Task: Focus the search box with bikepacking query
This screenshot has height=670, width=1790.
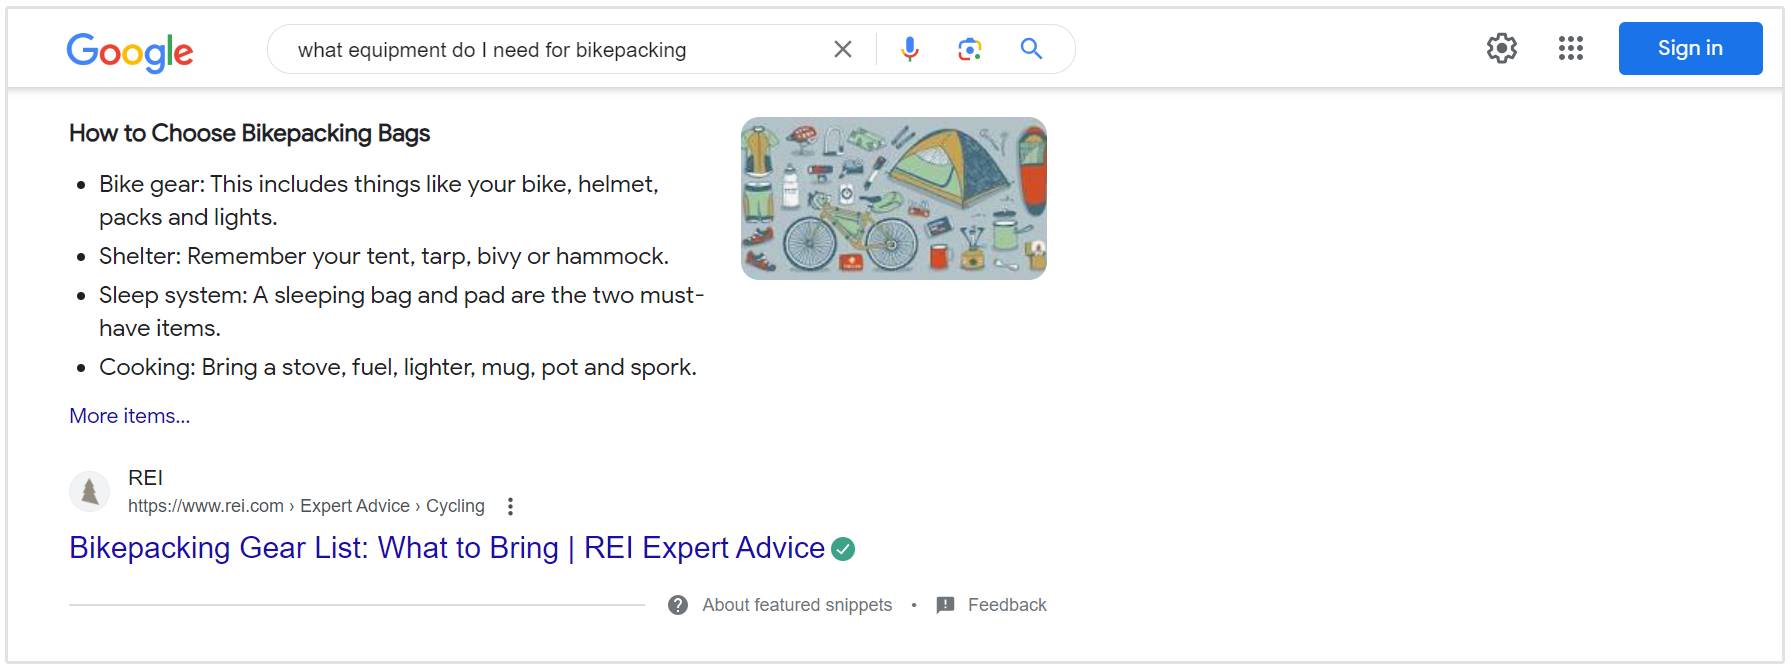Action: pos(550,50)
